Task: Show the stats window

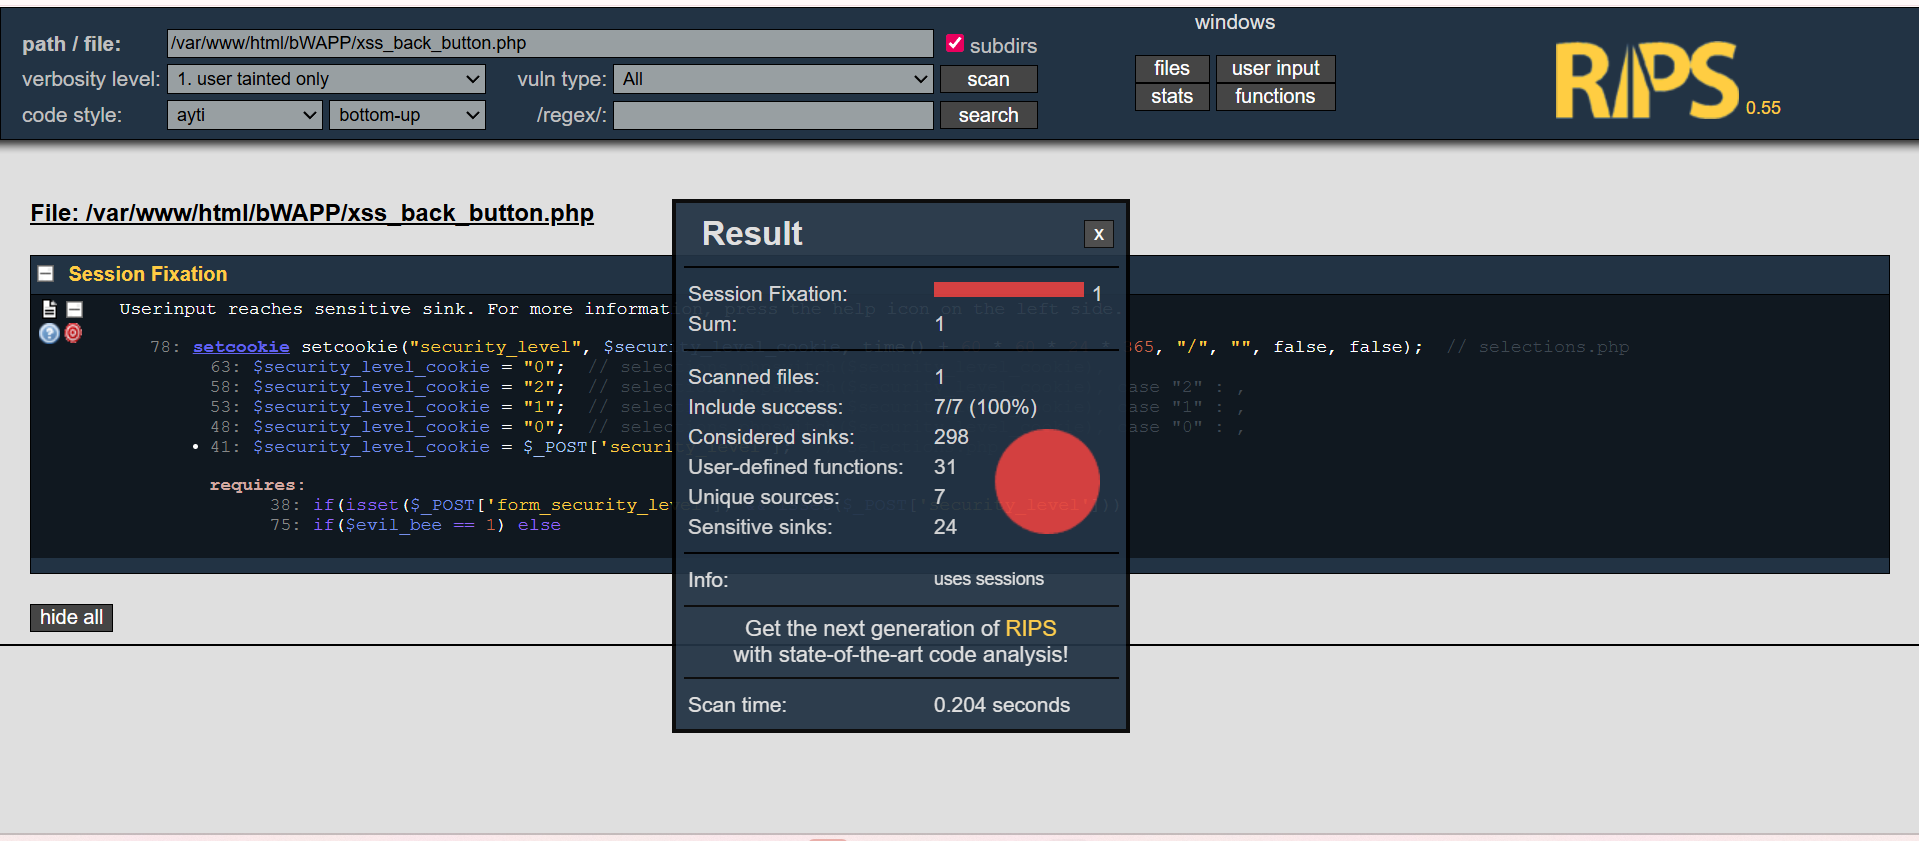Action: 1171,96
